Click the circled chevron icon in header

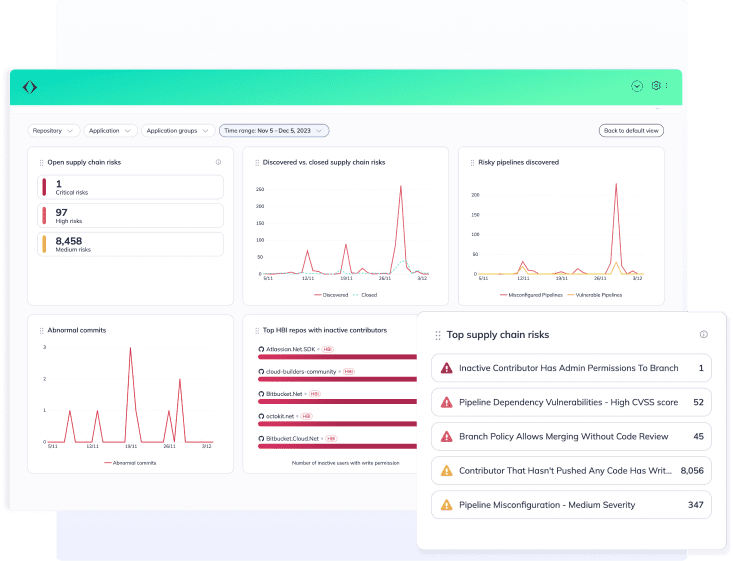pyautogui.click(x=637, y=86)
